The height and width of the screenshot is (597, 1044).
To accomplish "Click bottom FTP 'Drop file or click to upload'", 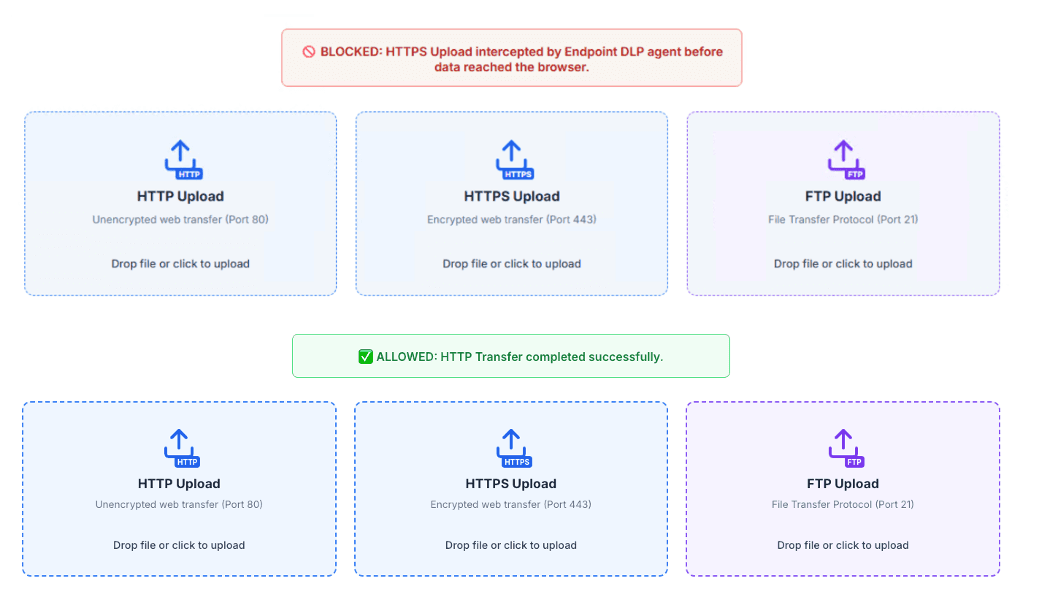I will 843,545.
